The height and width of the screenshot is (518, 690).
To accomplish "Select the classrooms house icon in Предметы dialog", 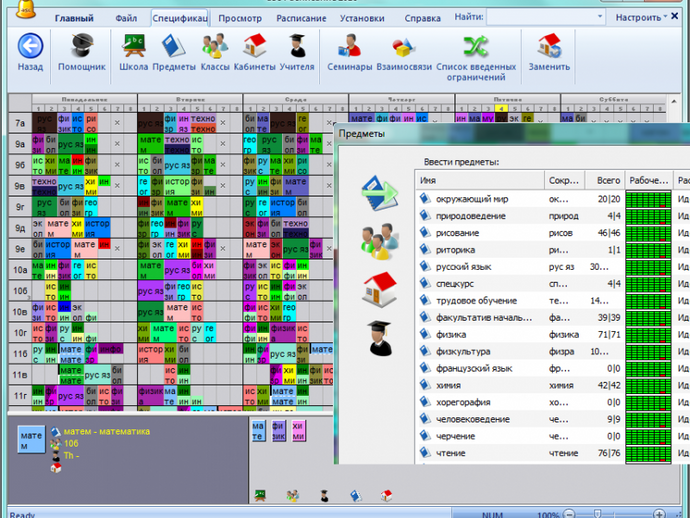I will click(x=379, y=289).
